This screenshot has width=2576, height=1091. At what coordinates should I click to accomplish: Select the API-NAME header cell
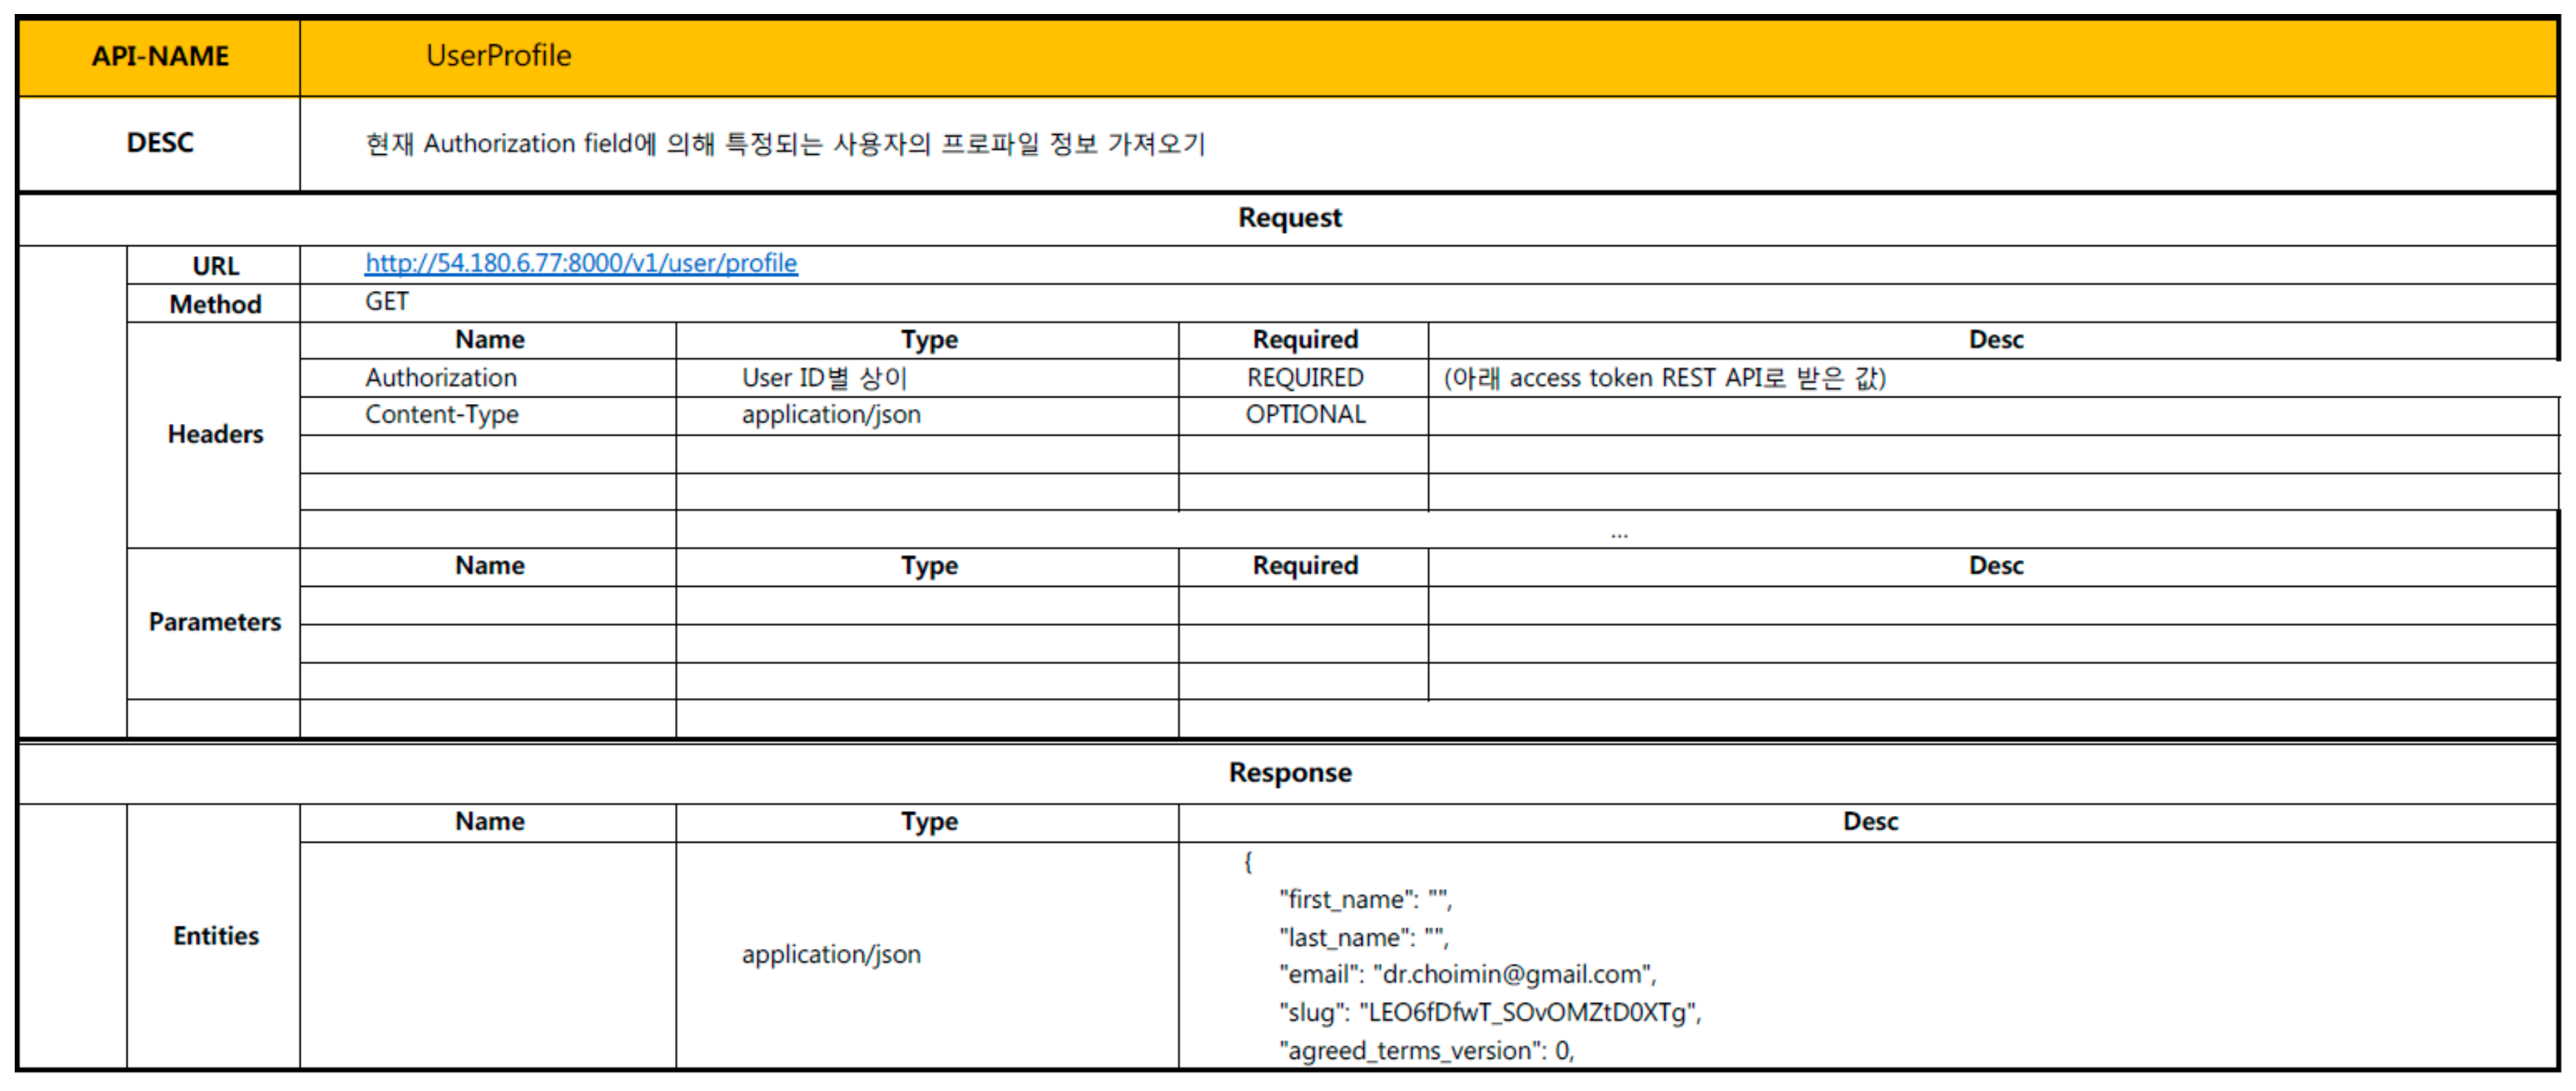pyautogui.click(x=160, y=56)
